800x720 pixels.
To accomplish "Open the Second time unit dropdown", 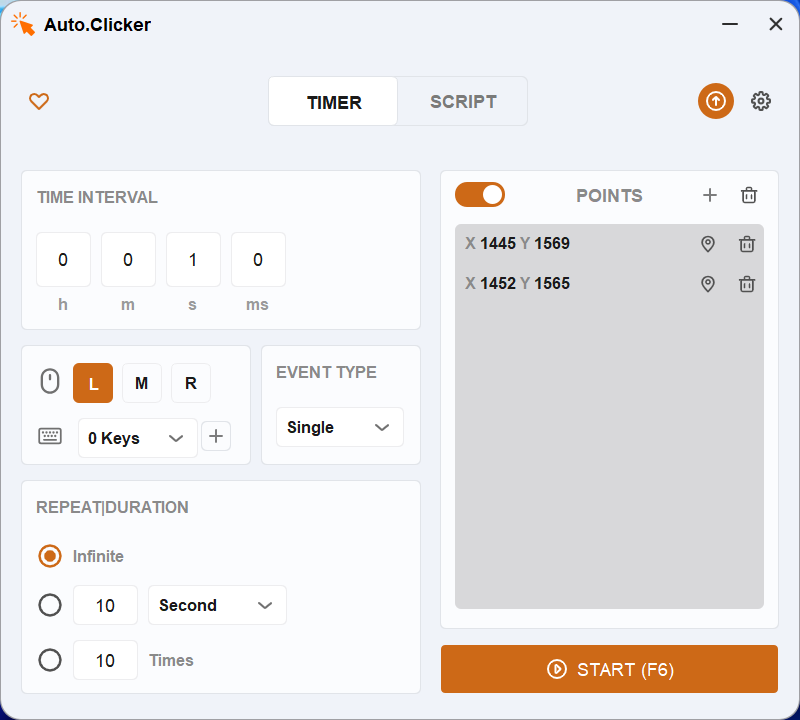I will pos(217,605).
